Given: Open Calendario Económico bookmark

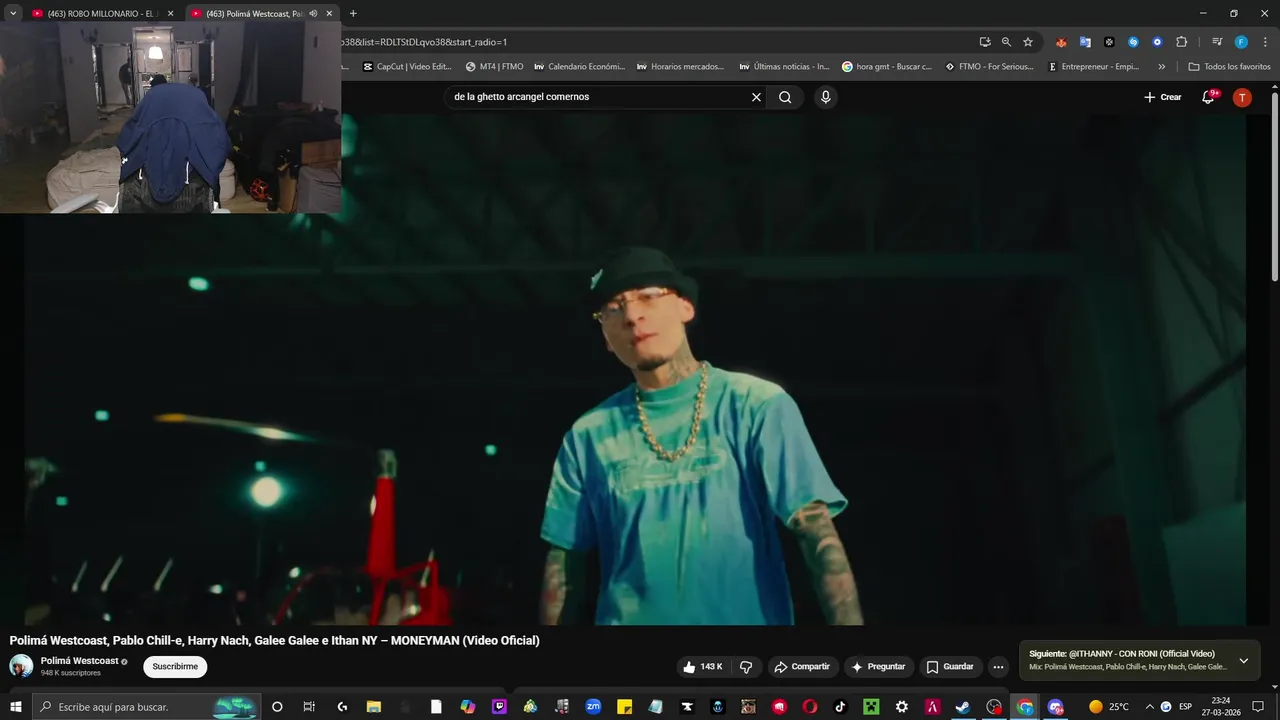Looking at the screenshot, I should click(x=579, y=67).
